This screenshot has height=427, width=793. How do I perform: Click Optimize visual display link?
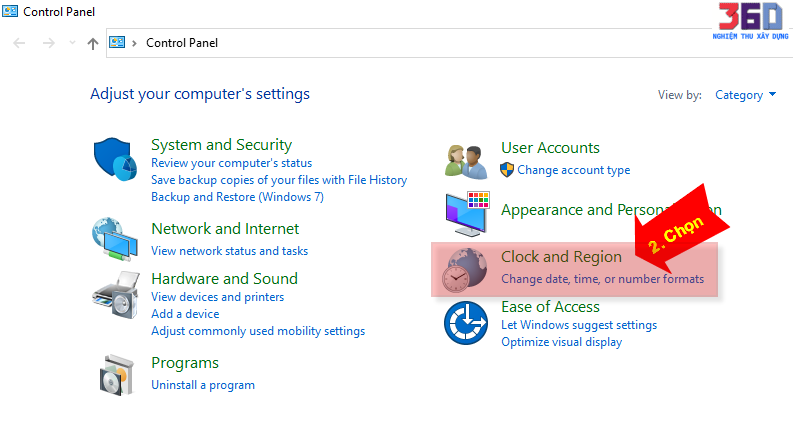point(561,342)
